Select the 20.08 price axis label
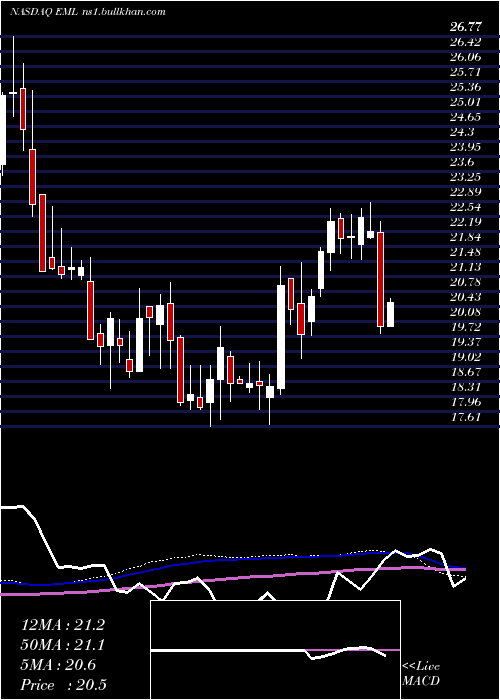Image resolution: width=500 pixels, height=700 pixels. coord(466,312)
